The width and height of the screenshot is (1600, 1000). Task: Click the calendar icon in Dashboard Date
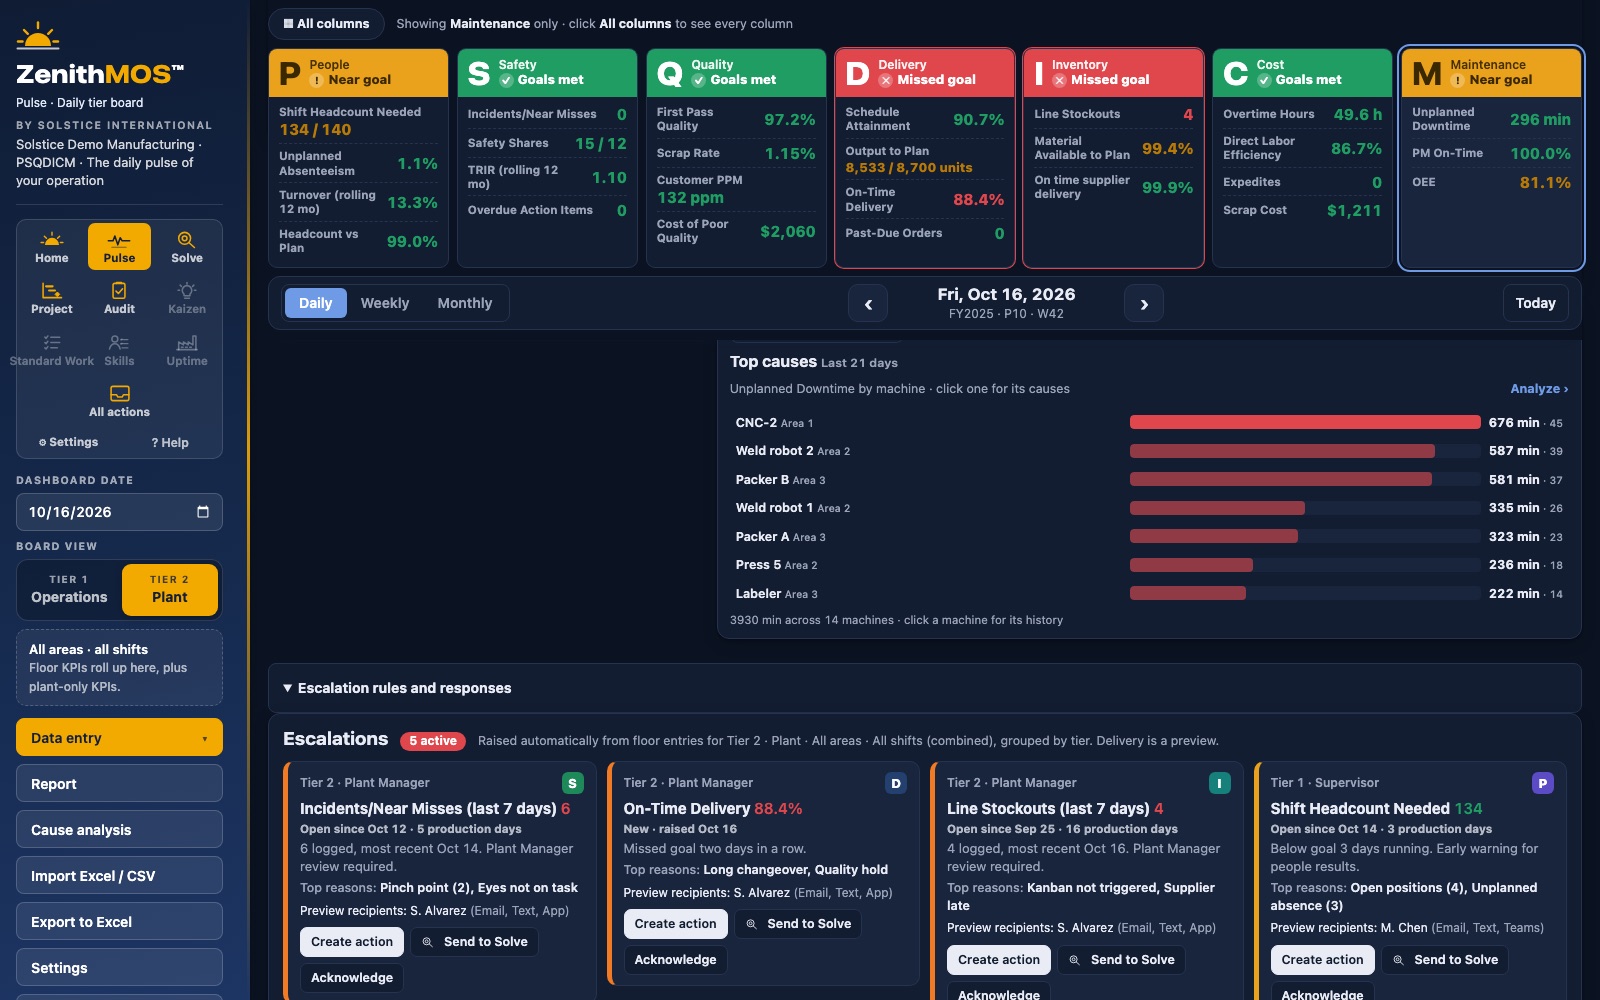pos(203,512)
